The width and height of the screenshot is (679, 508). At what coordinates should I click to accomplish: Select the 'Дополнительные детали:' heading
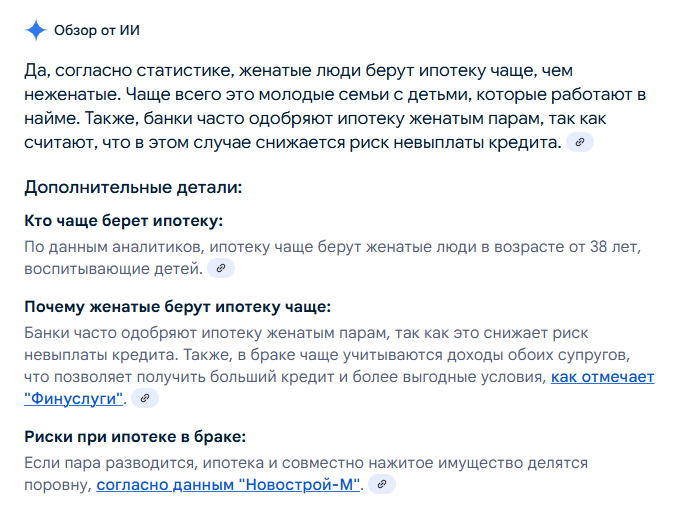133,187
